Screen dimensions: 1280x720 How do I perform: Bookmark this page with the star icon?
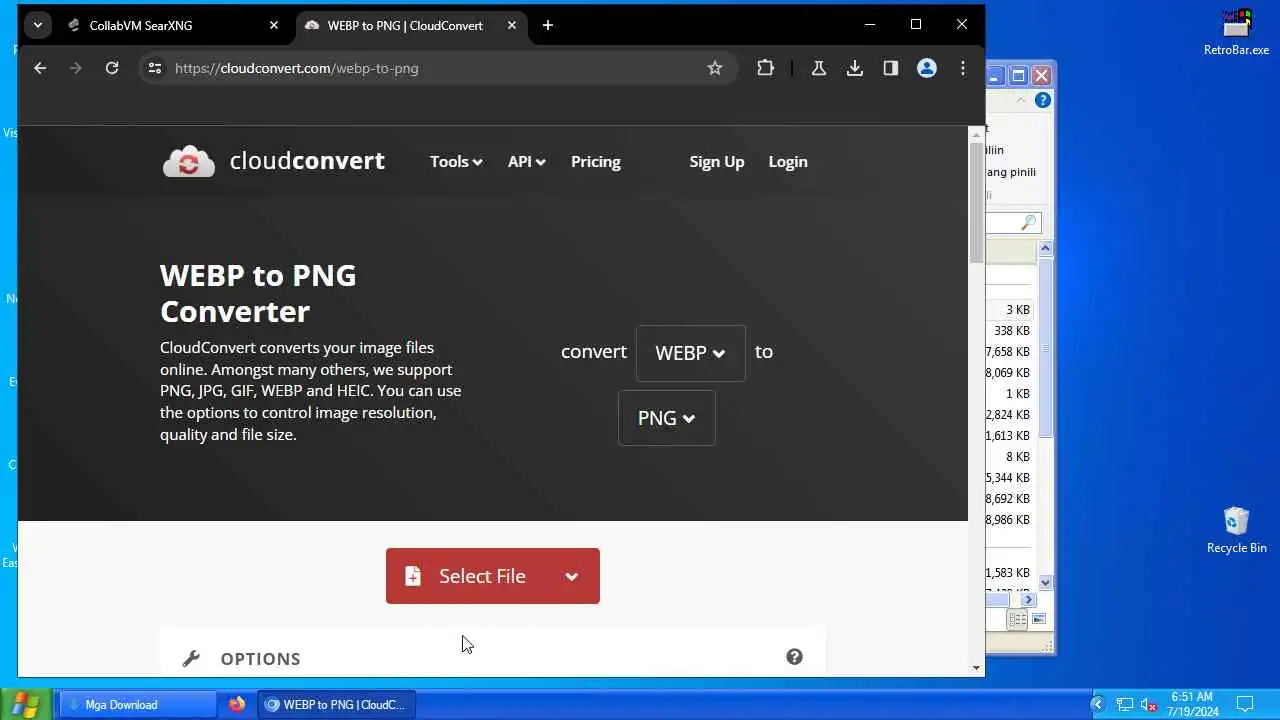pos(714,68)
